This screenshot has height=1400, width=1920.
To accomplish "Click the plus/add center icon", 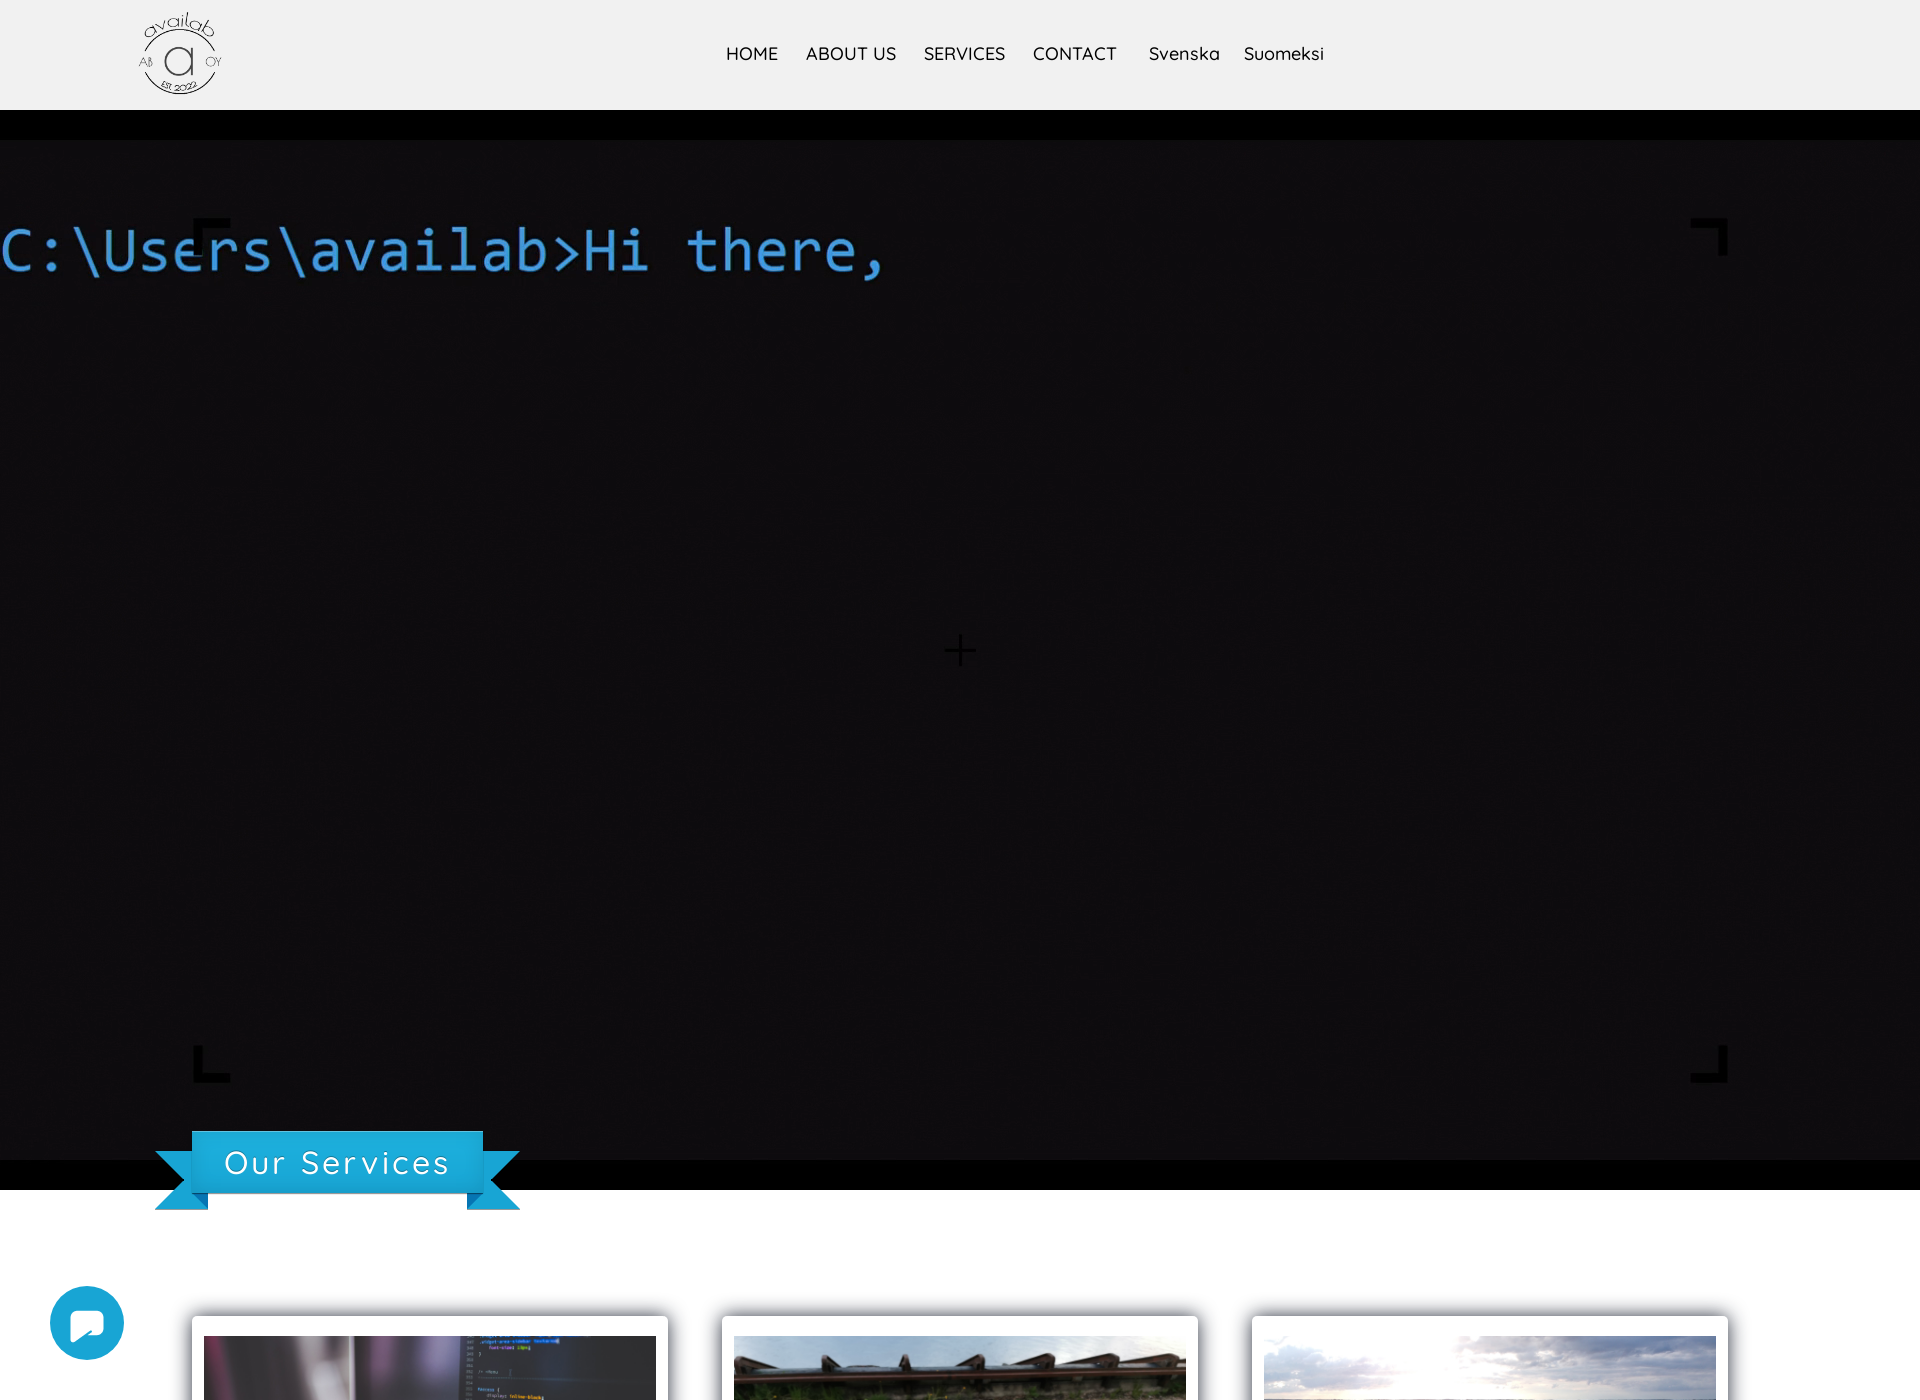I will pos(960,650).
